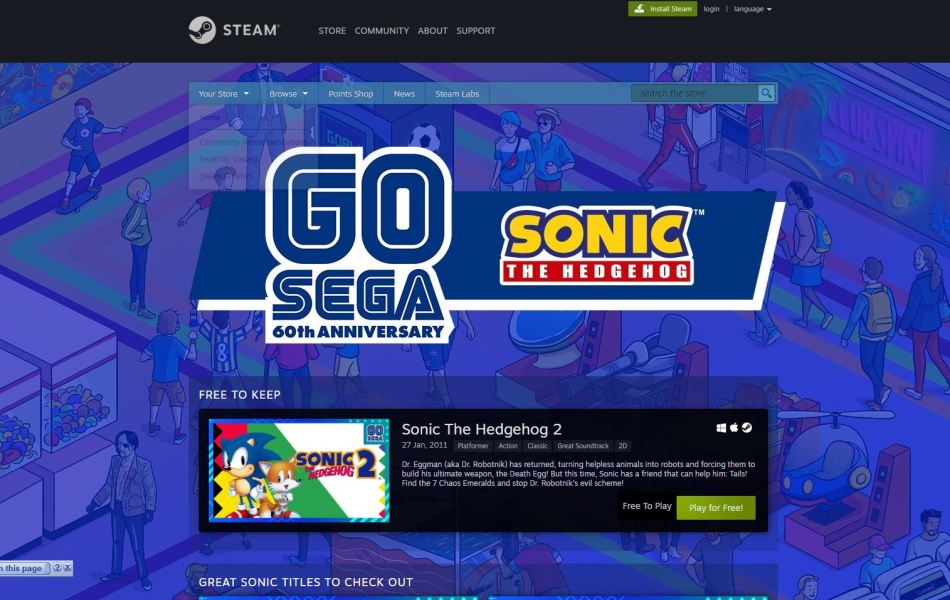This screenshot has height=600, width=950.
Task: Click the Steam logo in the header
Action: pyautogui.click(x=234, y=30)
